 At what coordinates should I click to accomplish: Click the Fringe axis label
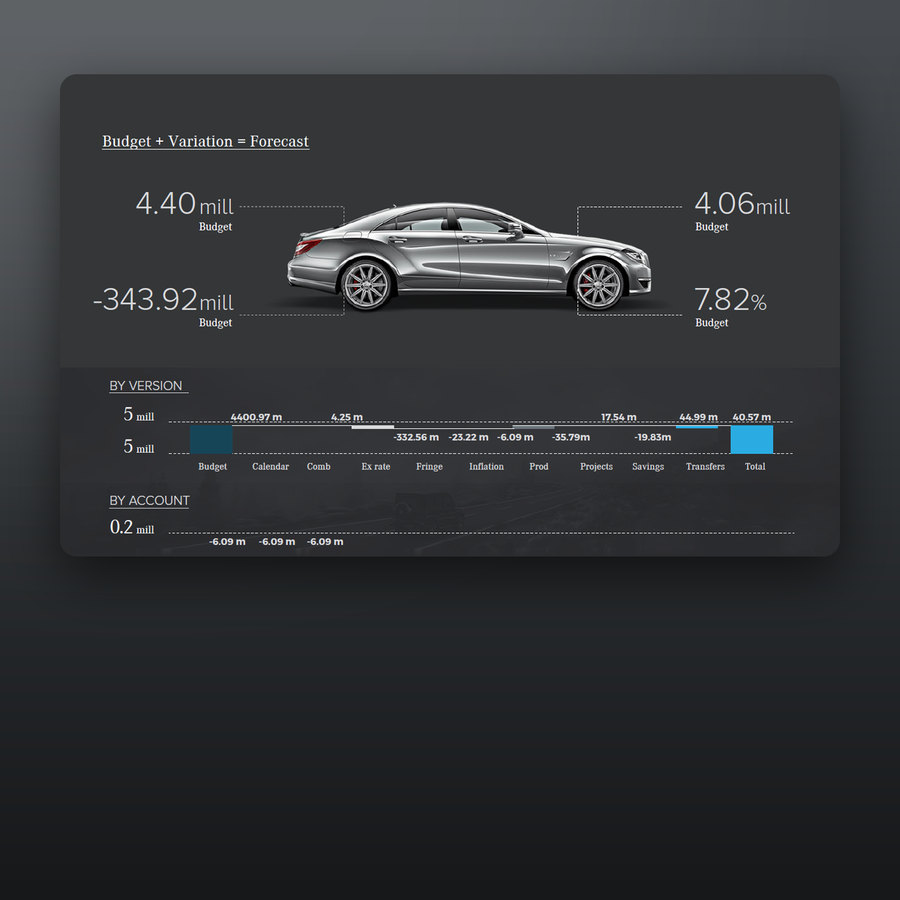(429, 467)
